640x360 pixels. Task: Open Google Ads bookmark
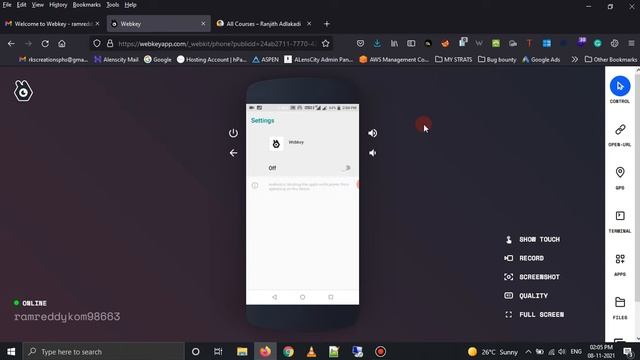click(541, 59)
